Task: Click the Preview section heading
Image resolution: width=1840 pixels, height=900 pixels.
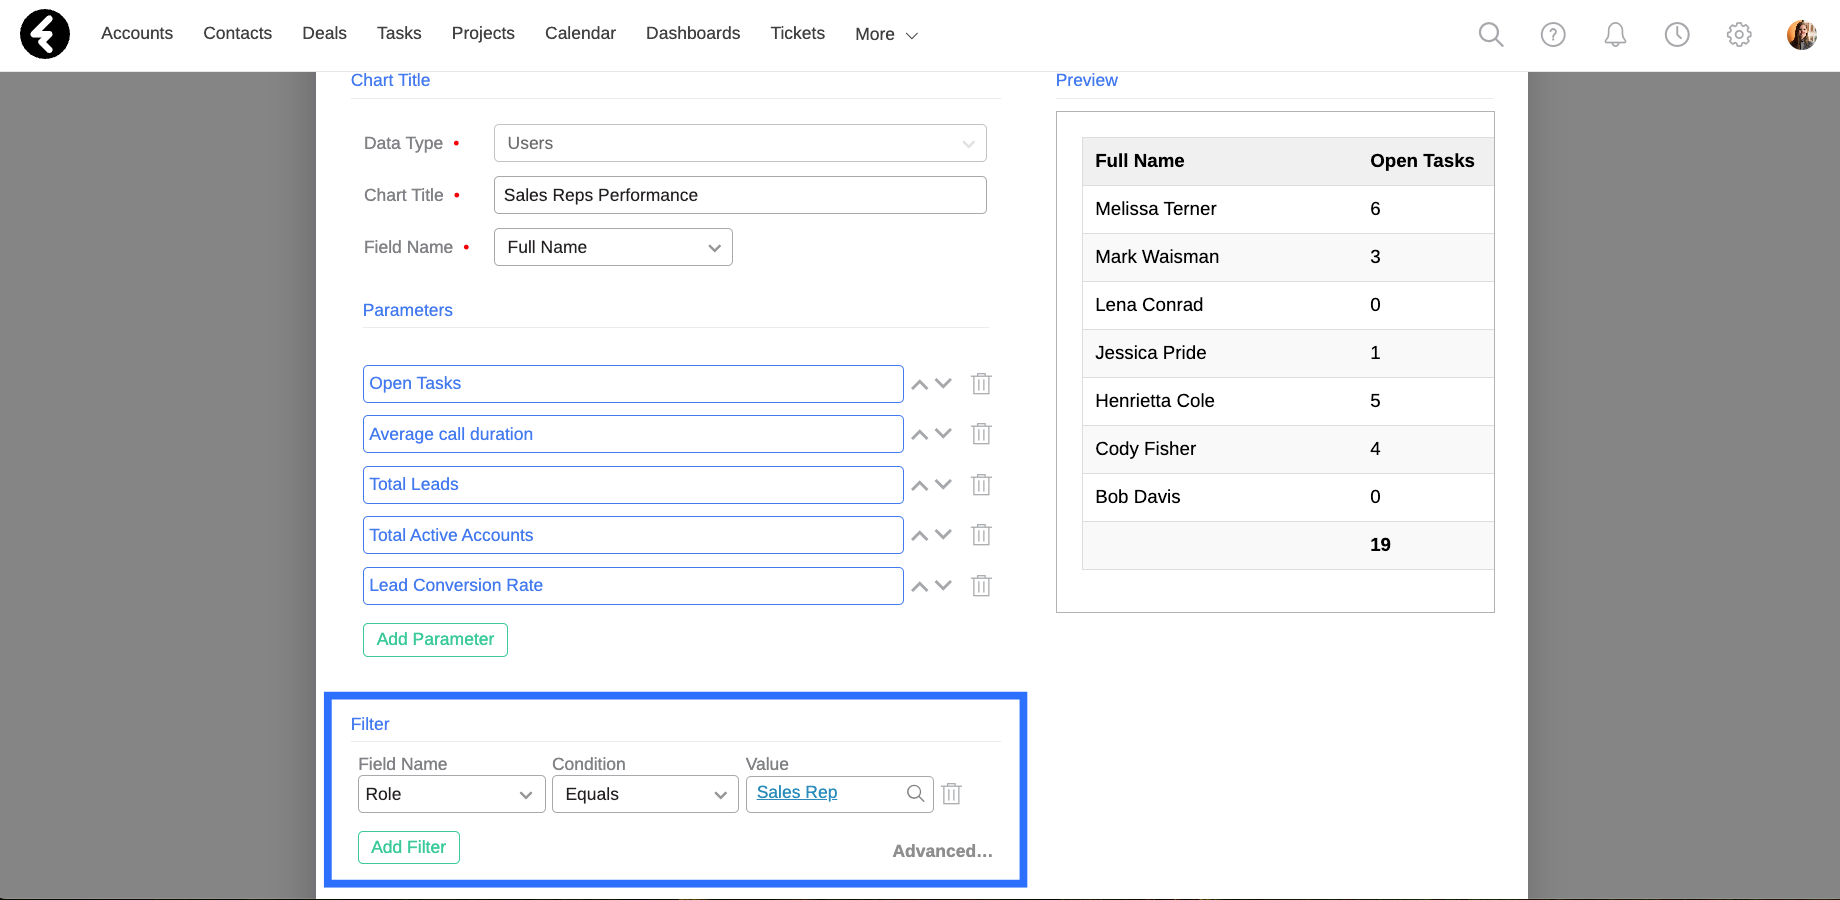Action: pyautogui.click(x=1086, y=80)
